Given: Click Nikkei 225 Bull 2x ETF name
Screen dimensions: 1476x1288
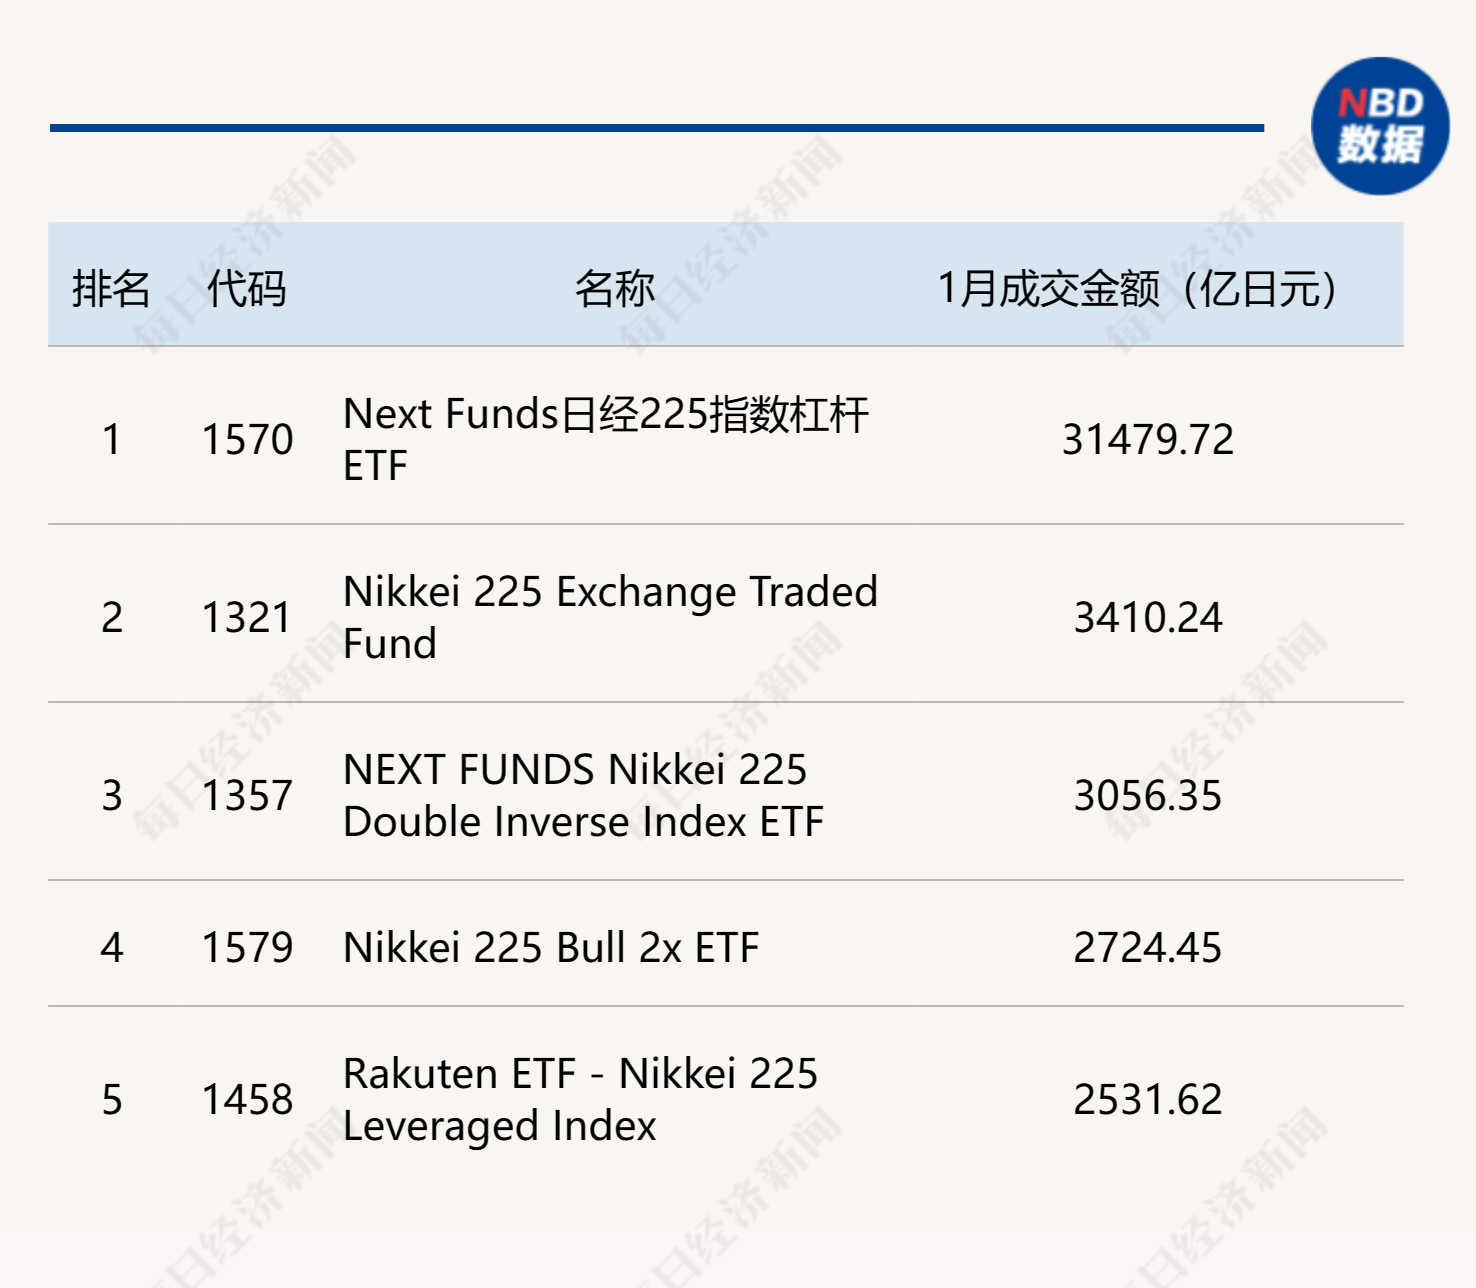Looking at the screenshot, I should point(551,947).
